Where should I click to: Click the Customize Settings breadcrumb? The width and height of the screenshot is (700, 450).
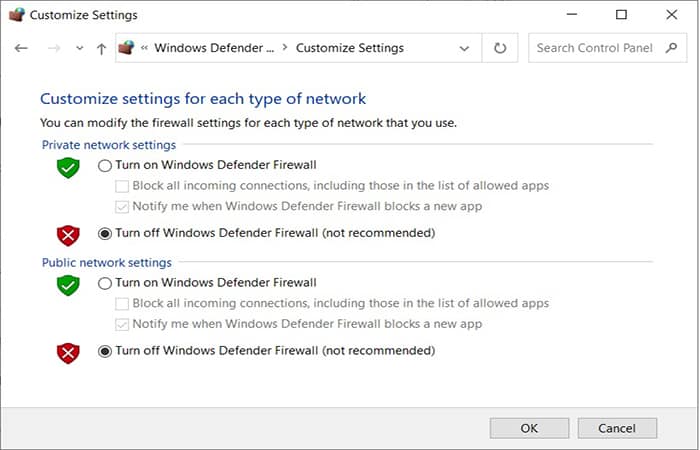coord(350,48)
